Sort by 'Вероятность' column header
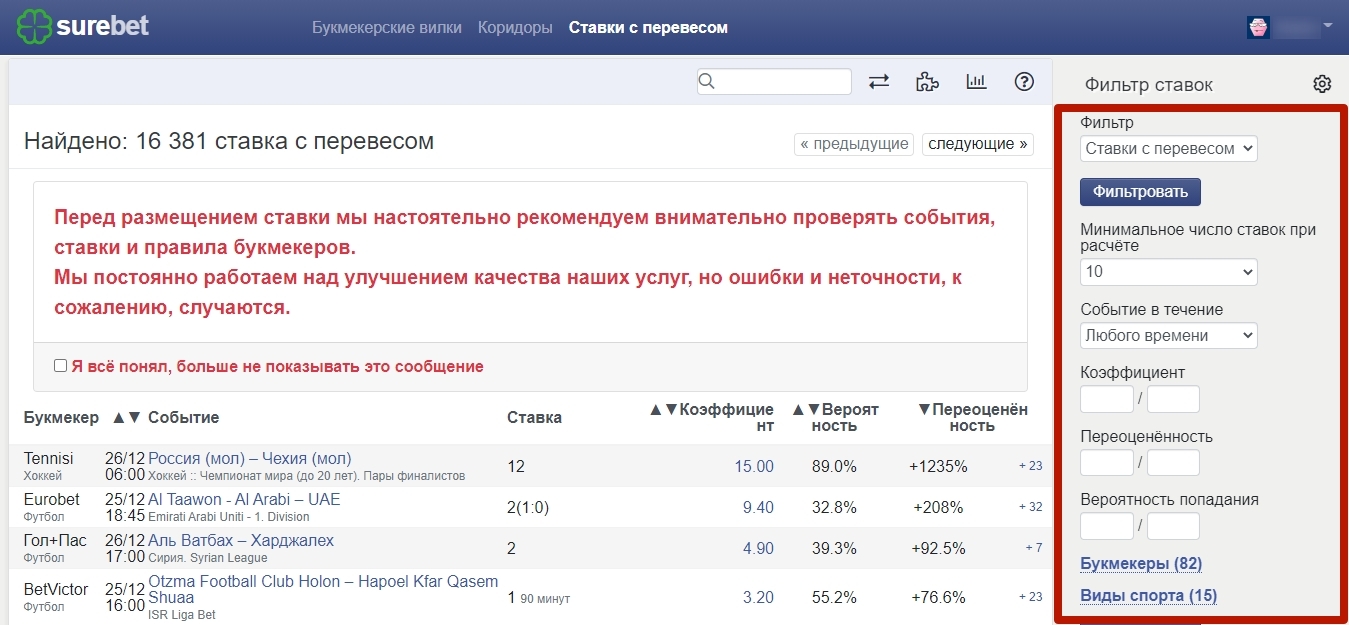 pos(835,417)
